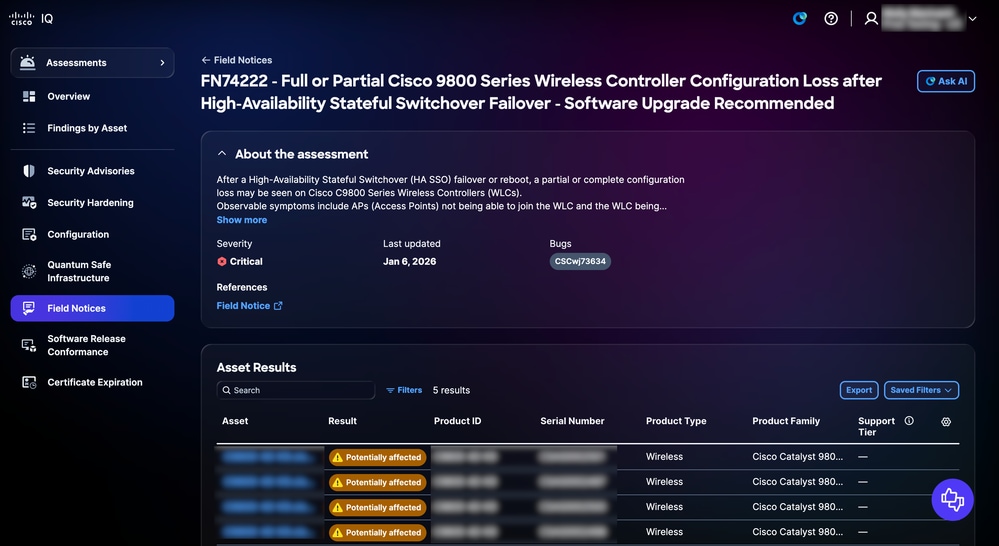Image resolution: width=999 pixels, height=546 pixels.
Task: Select Certificate Expiration in sidebar
Action: tap(92, 382)
